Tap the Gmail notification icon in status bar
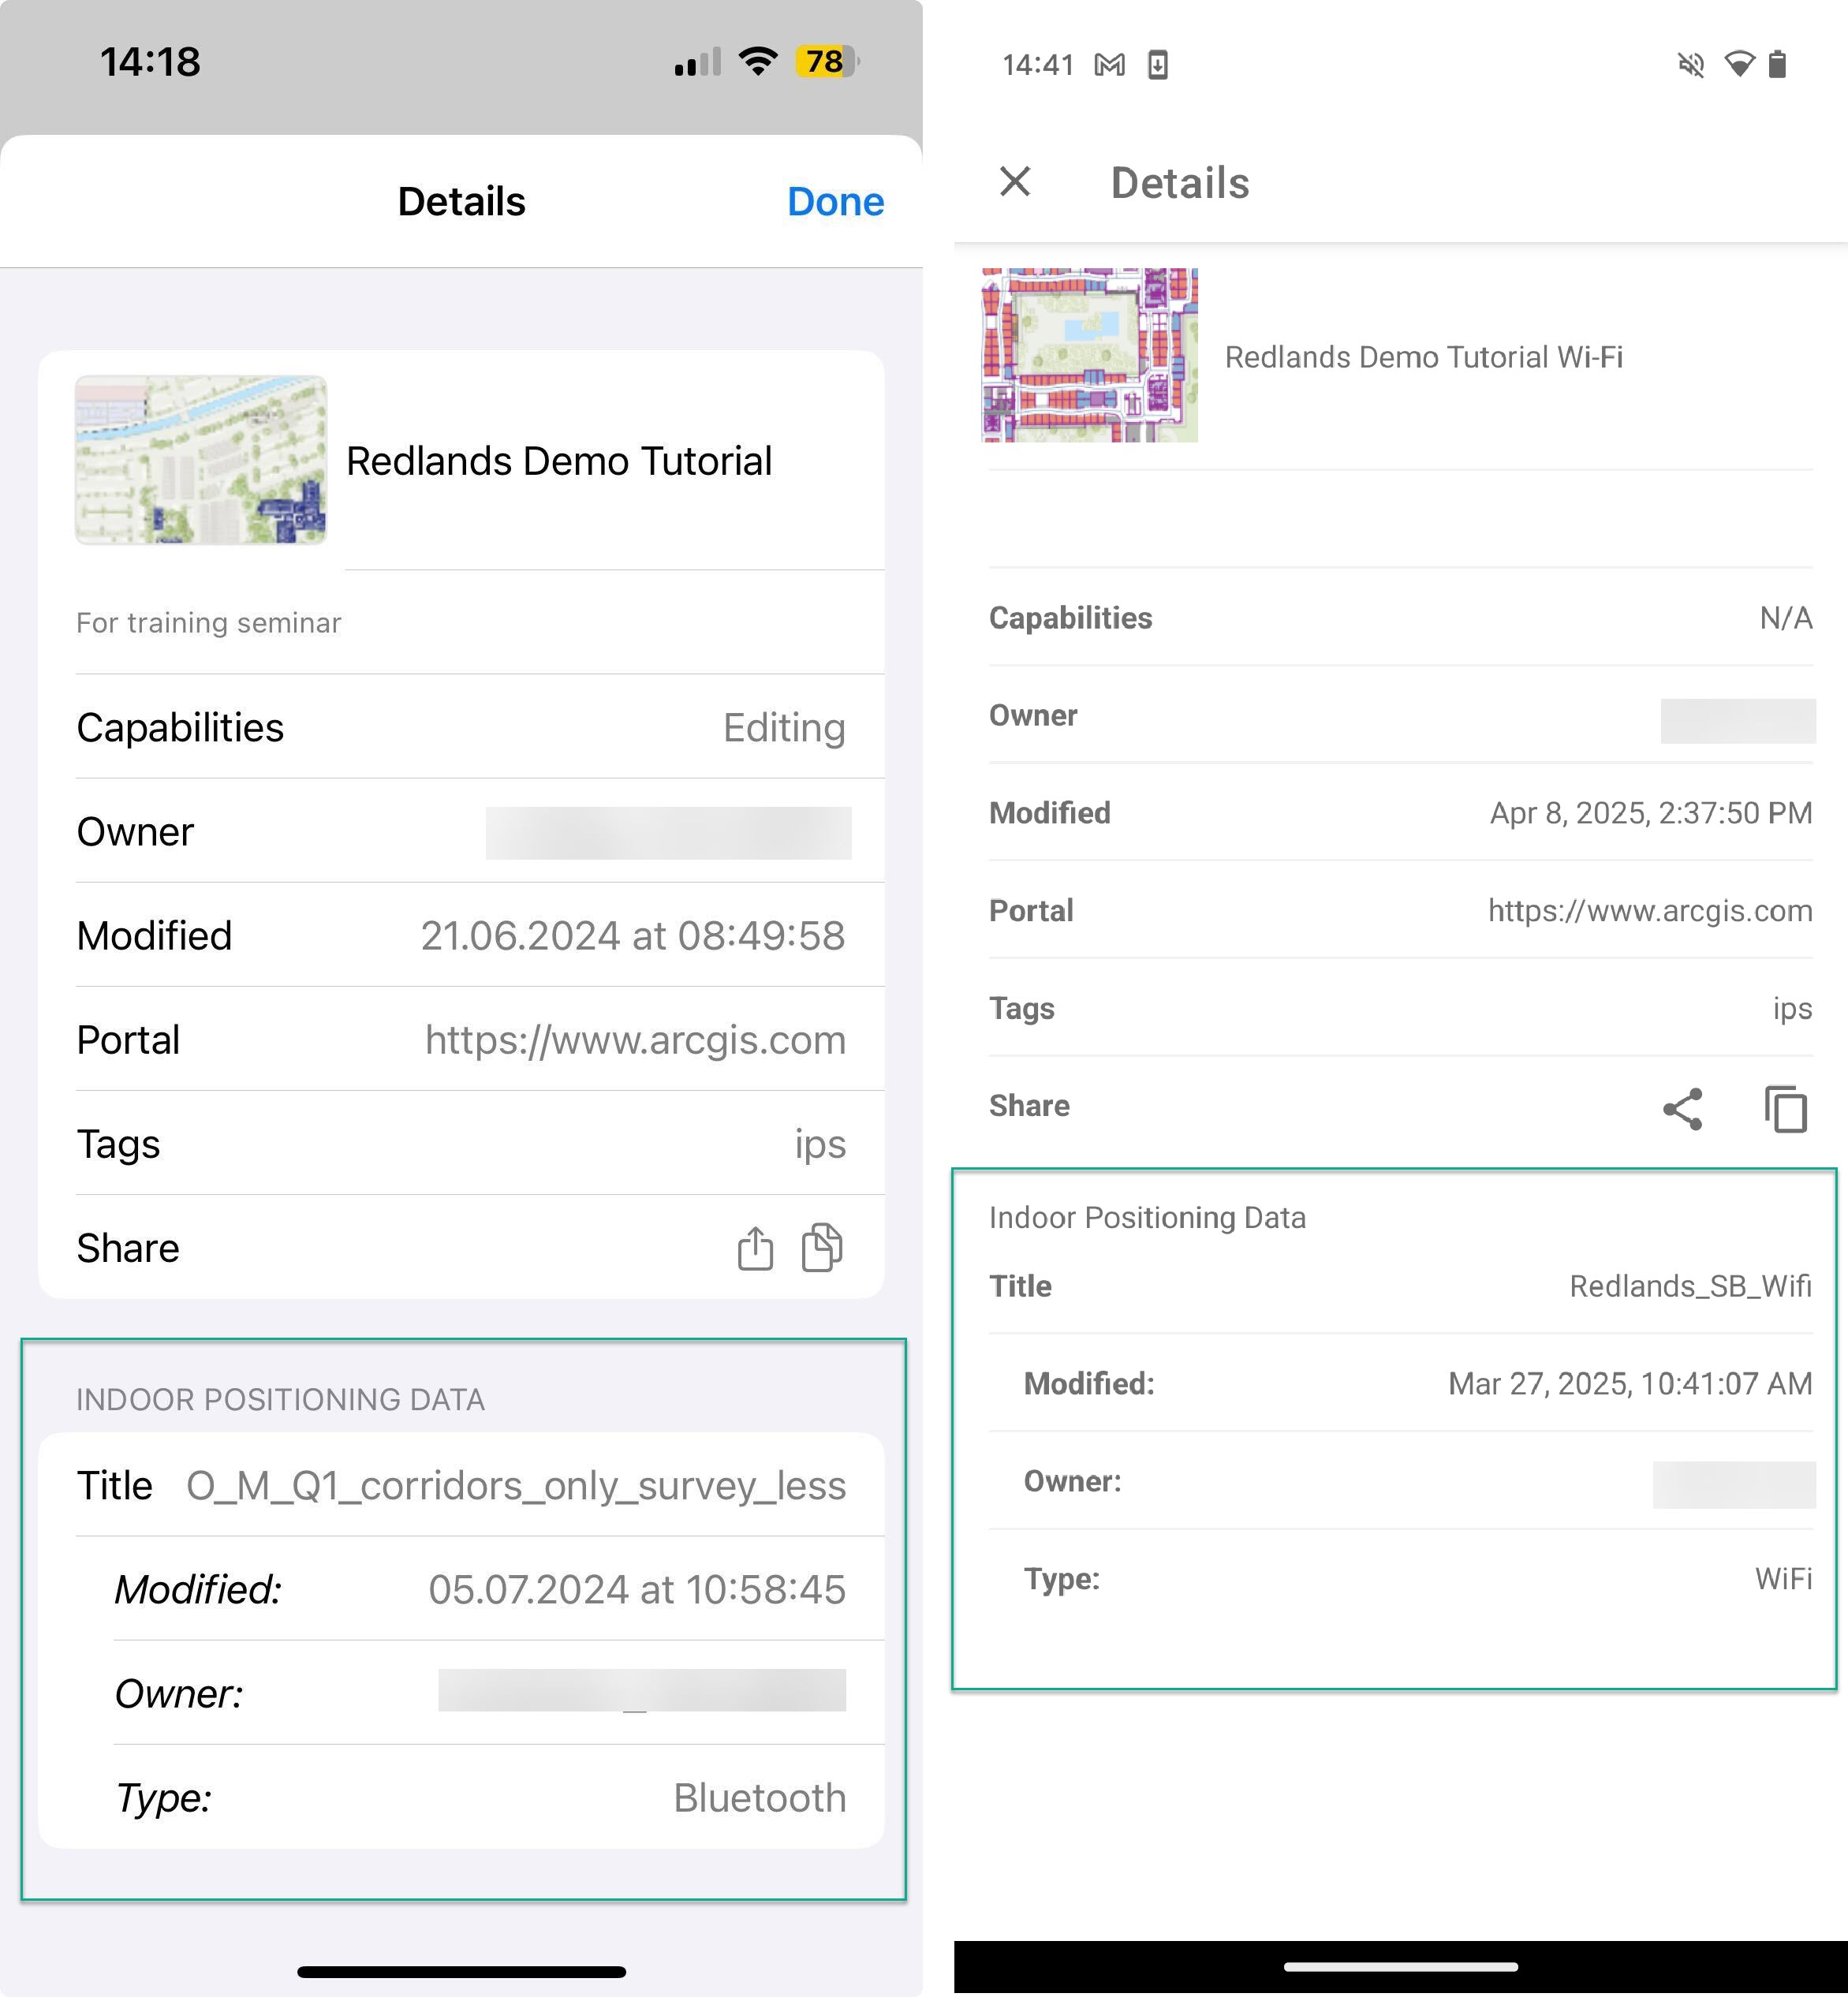1848x1997 pixels. click(1109, 65)
